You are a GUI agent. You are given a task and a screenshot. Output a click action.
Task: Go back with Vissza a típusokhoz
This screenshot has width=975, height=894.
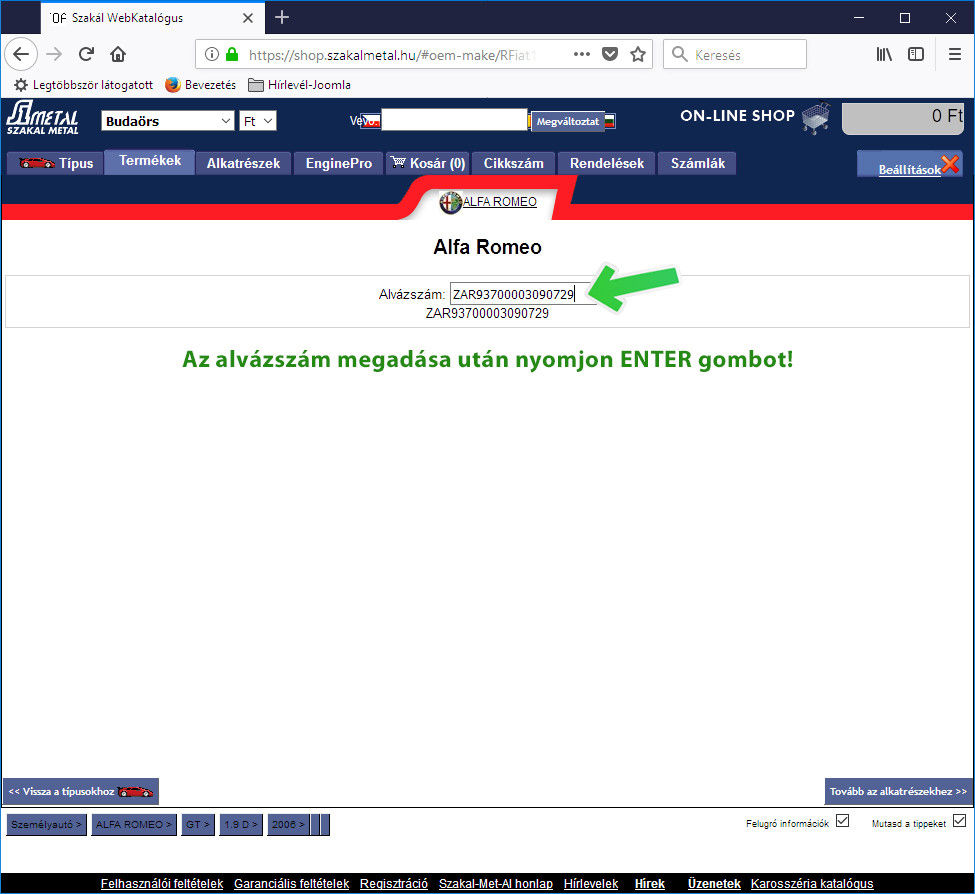(x=81, y=791)
